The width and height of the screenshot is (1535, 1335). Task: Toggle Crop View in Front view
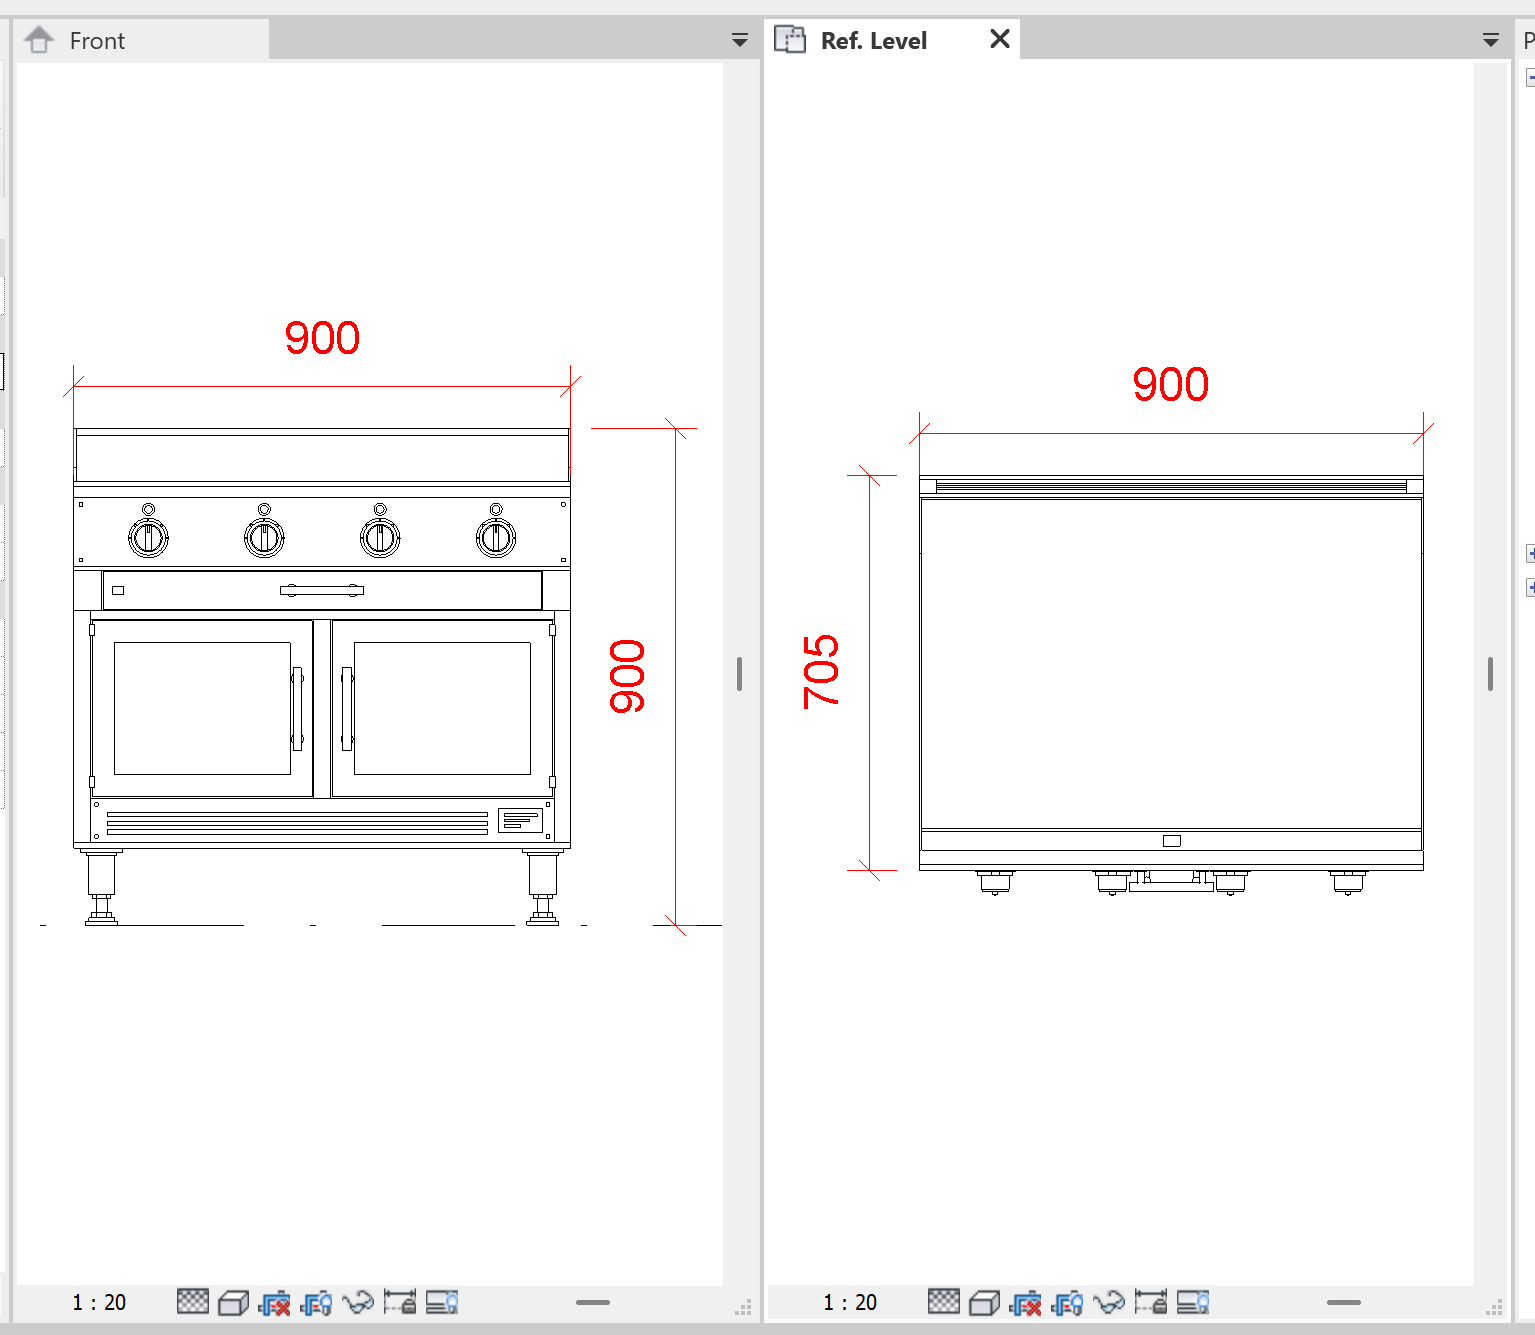tap(274, 1303)
